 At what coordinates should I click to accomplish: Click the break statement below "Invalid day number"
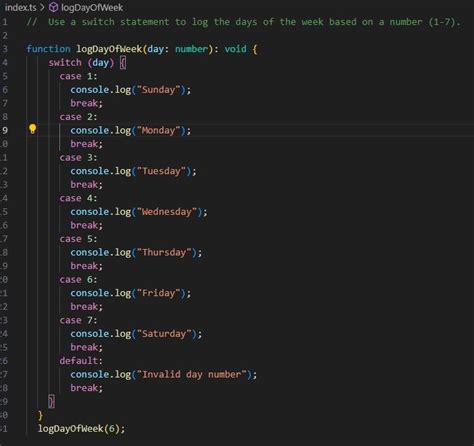[x=87, y=388]
